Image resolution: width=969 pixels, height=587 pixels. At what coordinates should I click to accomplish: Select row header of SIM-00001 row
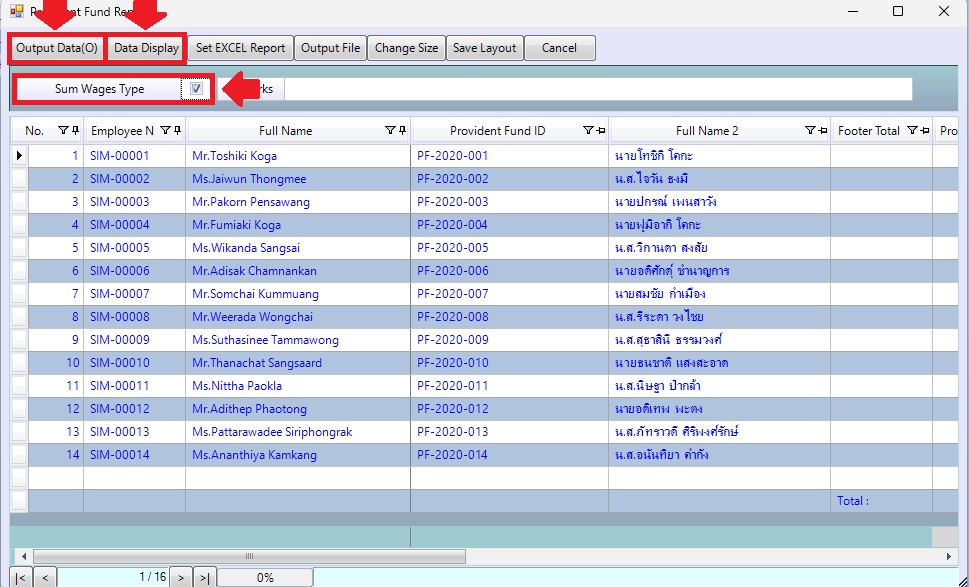click(x=19, y=156)
